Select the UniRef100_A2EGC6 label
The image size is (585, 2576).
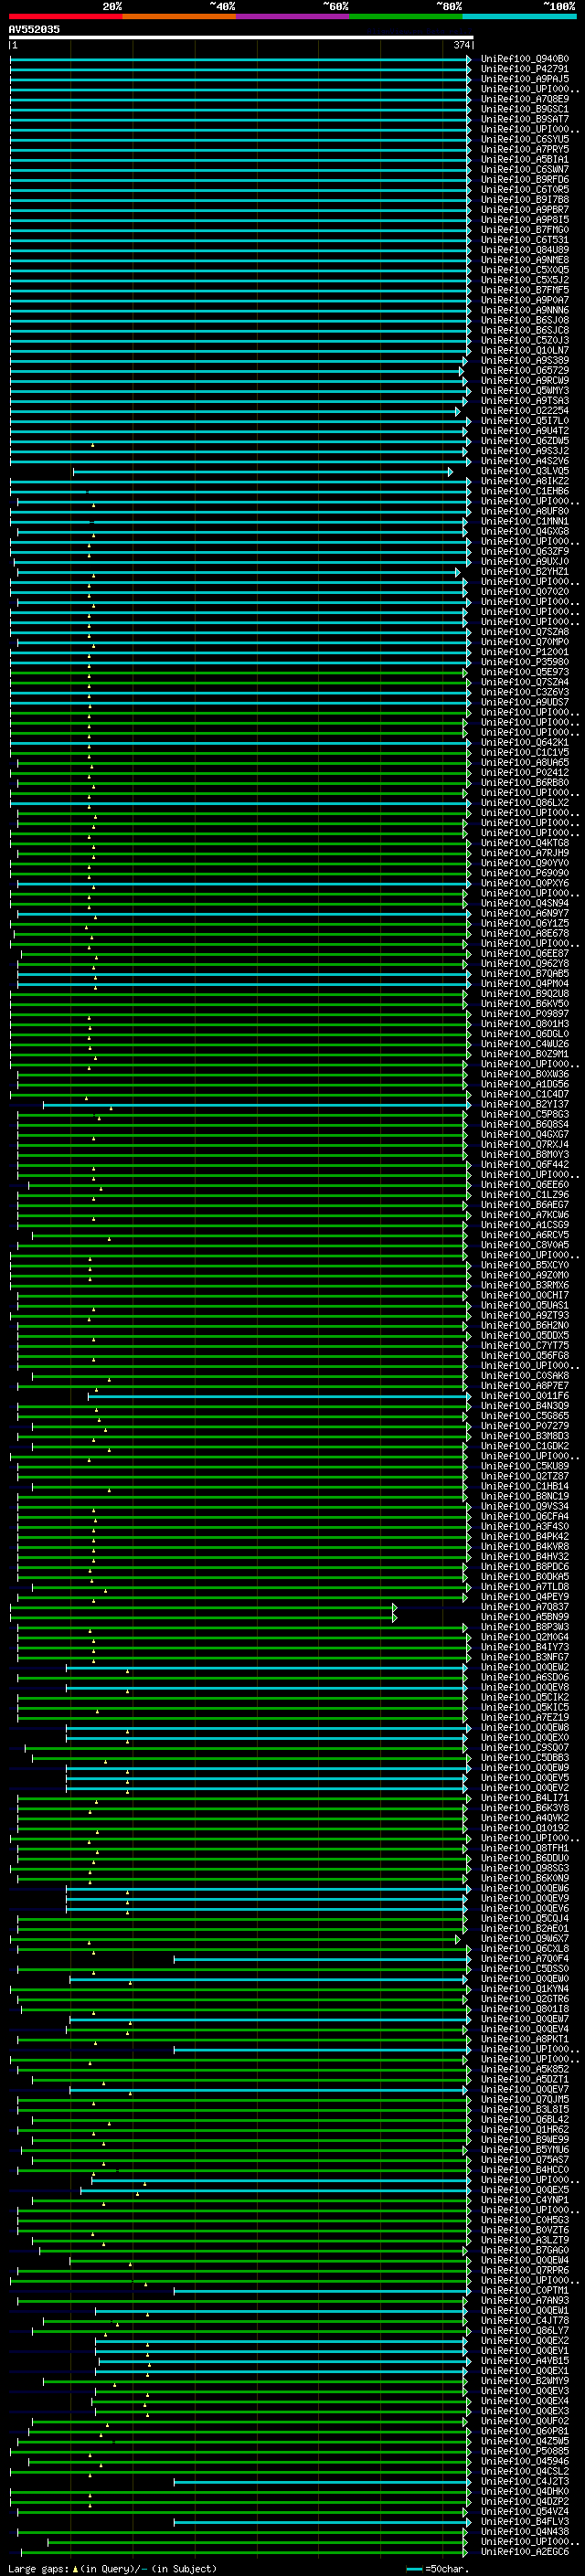[x=525, y=2551]
